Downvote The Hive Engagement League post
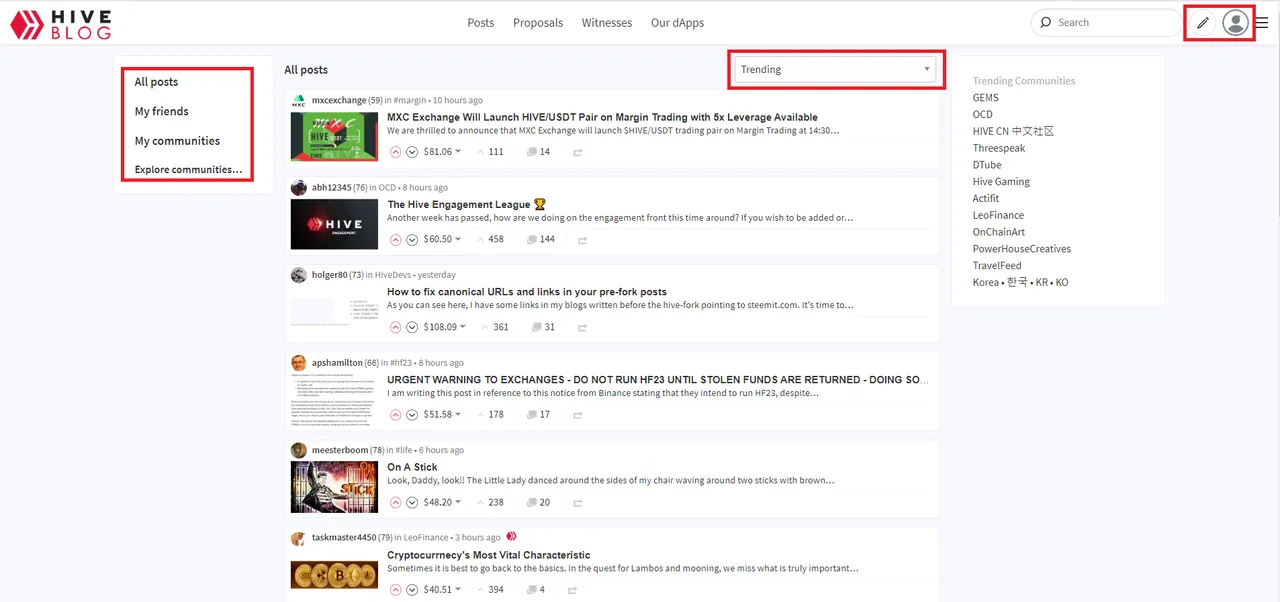Image resolution: width=1280 pixels, height=602 pixels. (x=411, y=240)
